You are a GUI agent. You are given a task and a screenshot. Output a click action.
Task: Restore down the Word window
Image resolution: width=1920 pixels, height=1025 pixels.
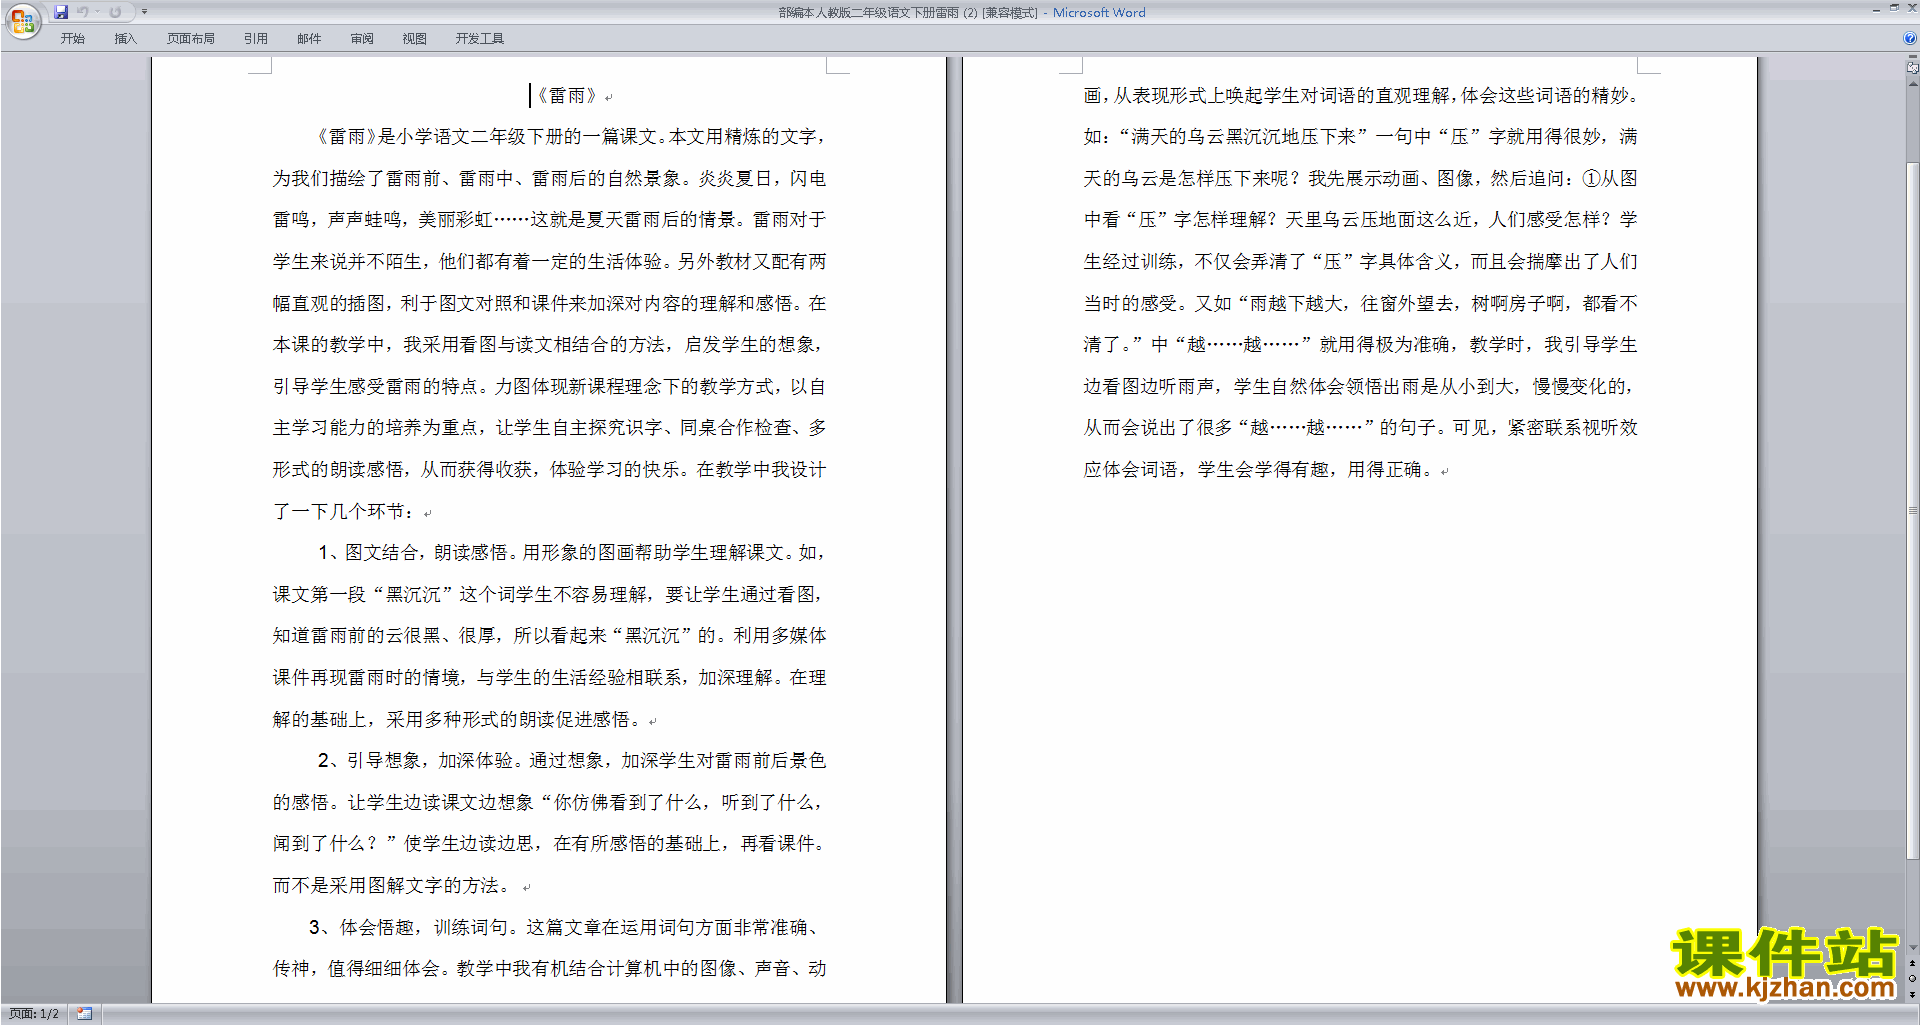[x=1894, y=8]
